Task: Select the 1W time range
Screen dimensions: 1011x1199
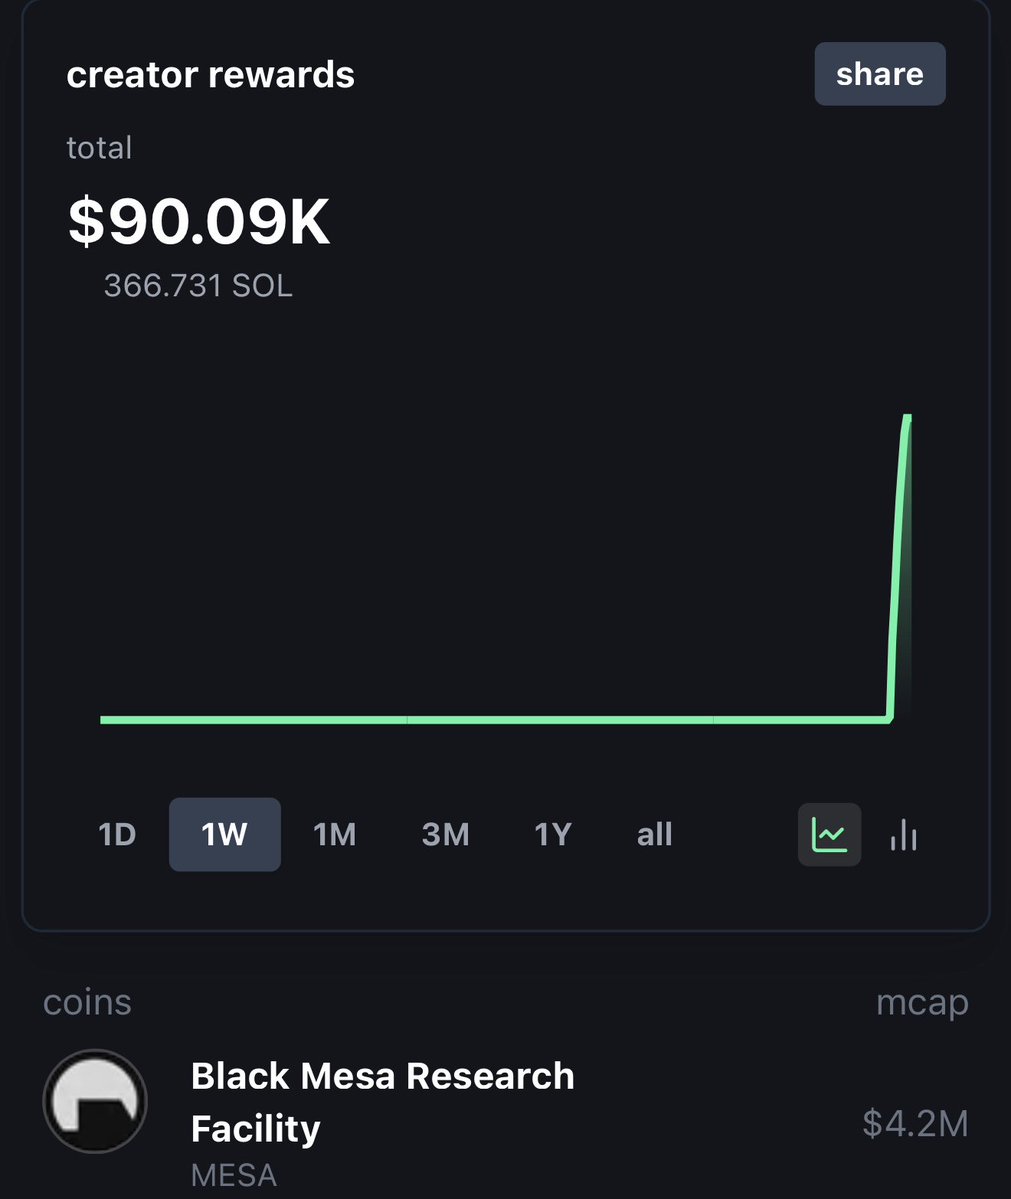Action: (x=225, y=834)
